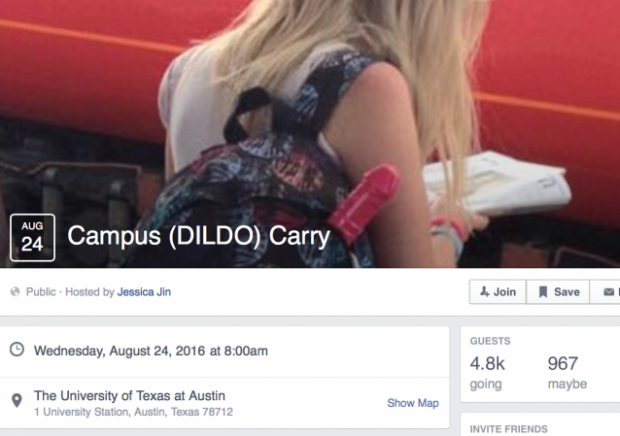Click Show Map link
Screen dimensions: 620x436
click(413, 403)
